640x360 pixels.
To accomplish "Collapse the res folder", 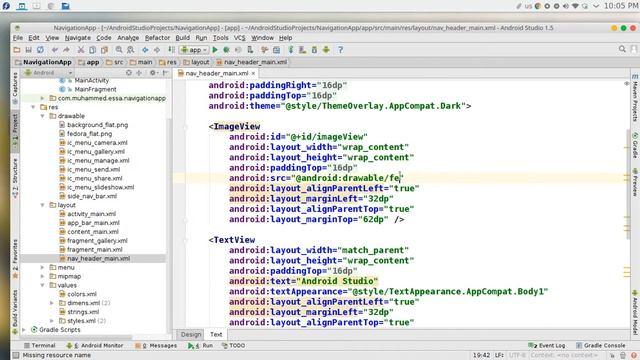I will [x=33, y=107].
